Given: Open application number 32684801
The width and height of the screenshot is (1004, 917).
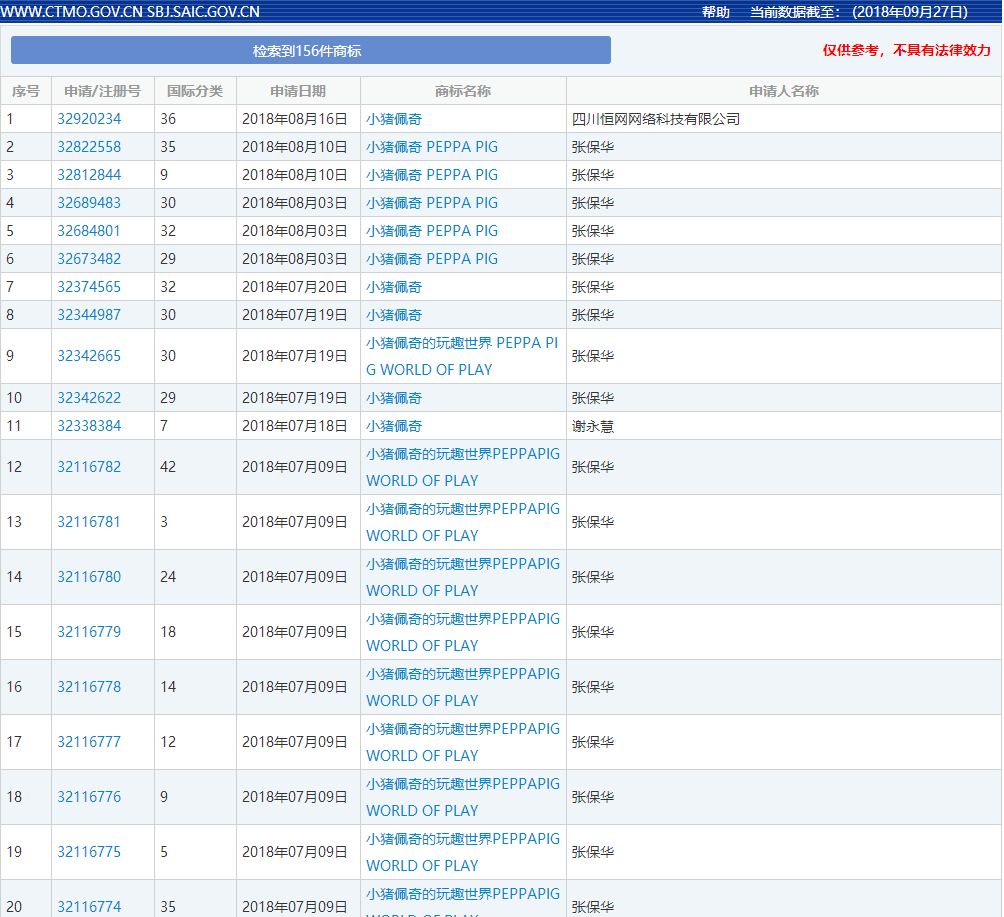Looking at the screenshot, I should point(89,231).
